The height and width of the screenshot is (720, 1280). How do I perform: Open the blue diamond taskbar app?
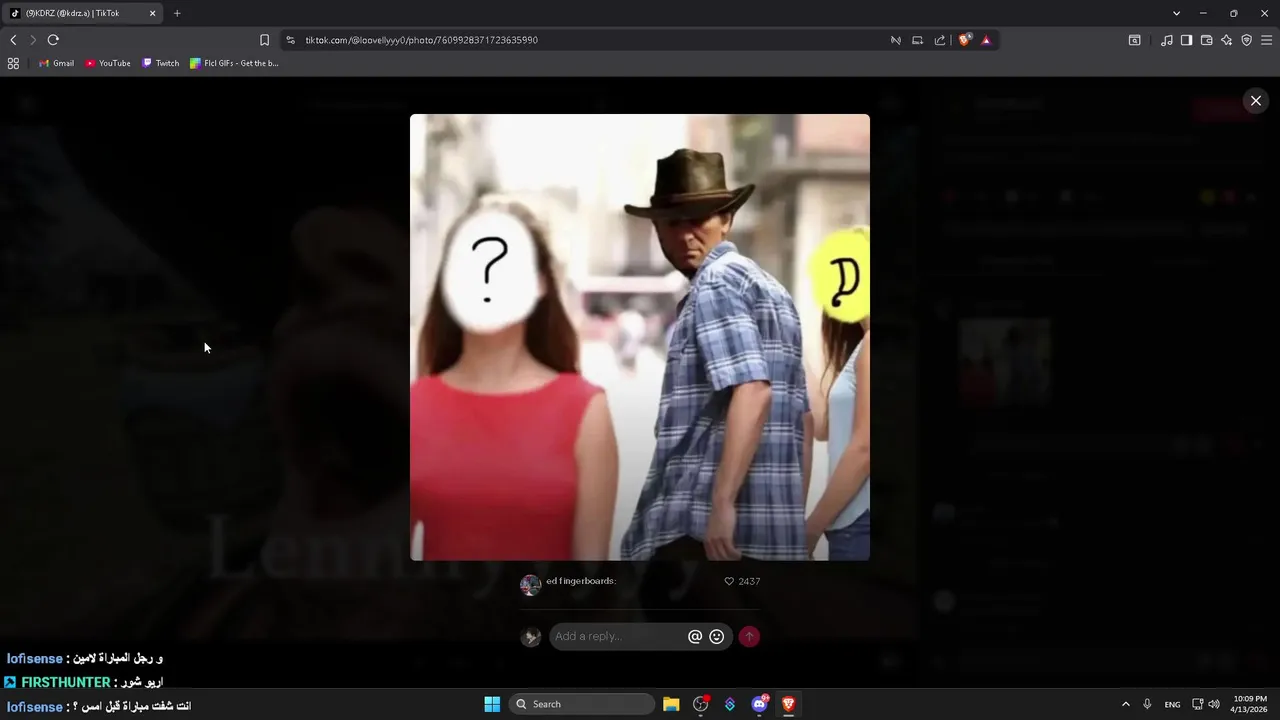click(x=730, y=704)
